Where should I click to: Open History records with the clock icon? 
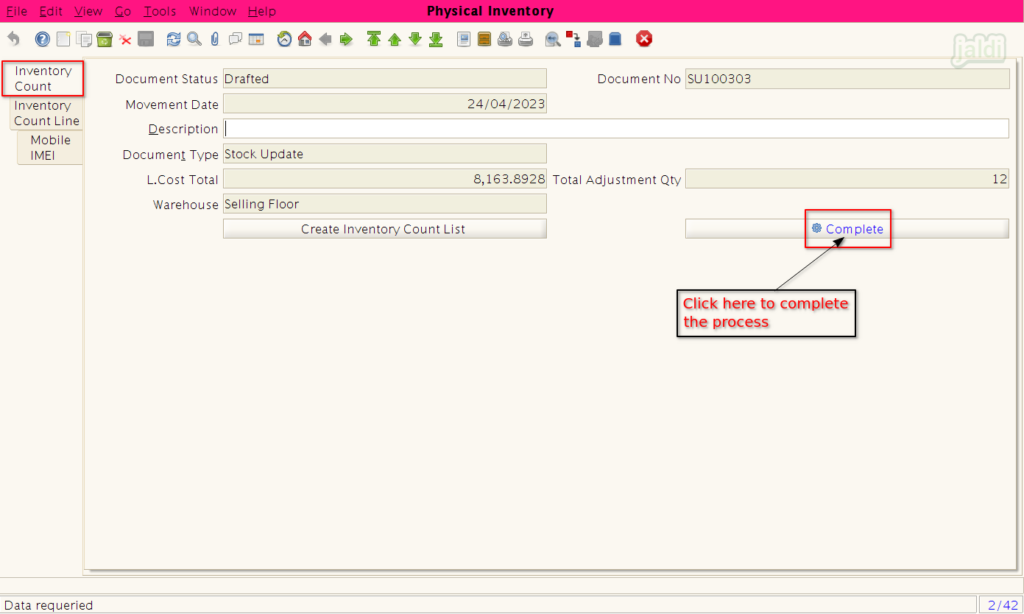(x=284, y=39)
